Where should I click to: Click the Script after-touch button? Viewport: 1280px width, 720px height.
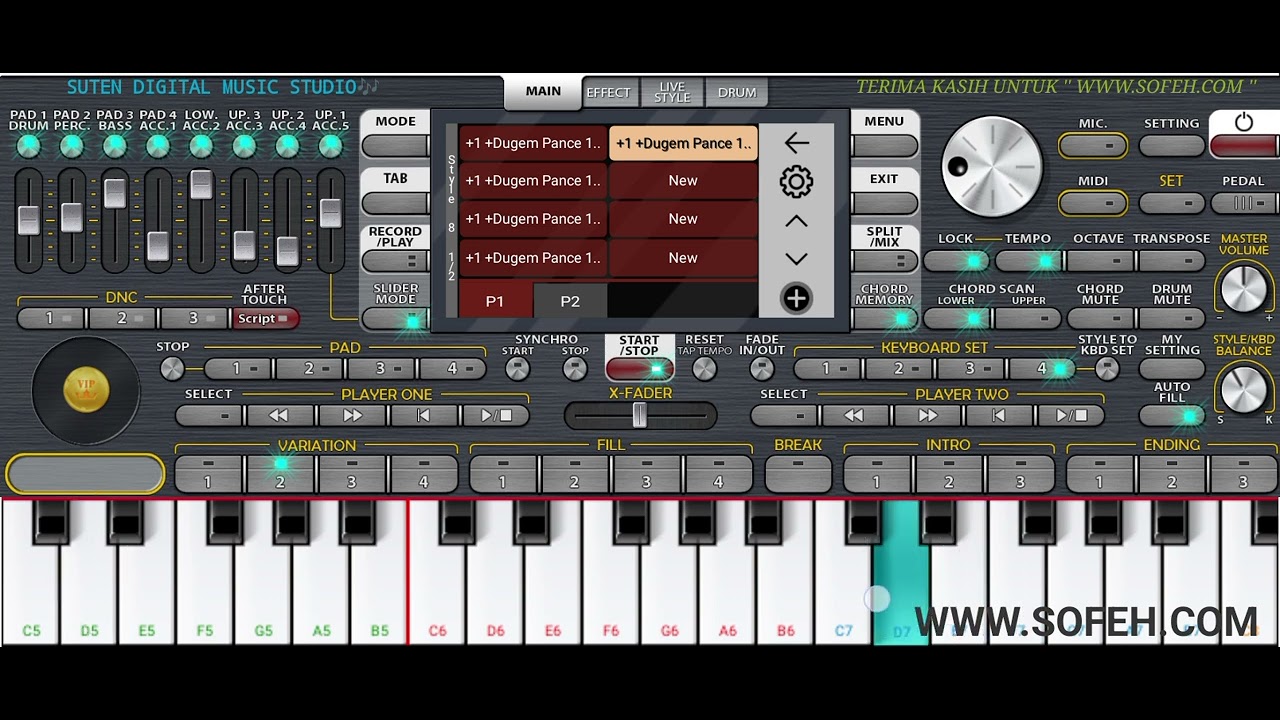266,319
